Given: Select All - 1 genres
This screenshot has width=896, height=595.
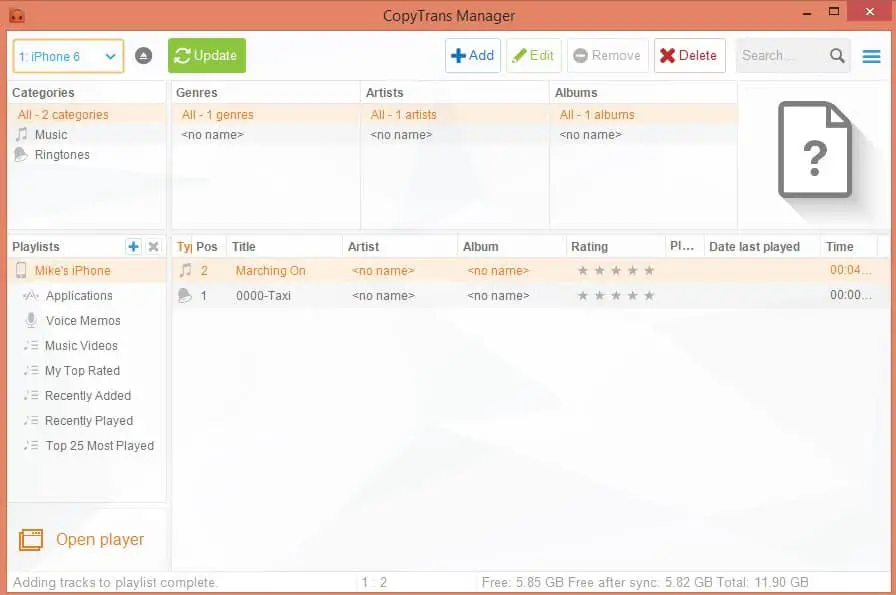Looking at the screenshot, I should pyautogui.click(x=266, y=114).
